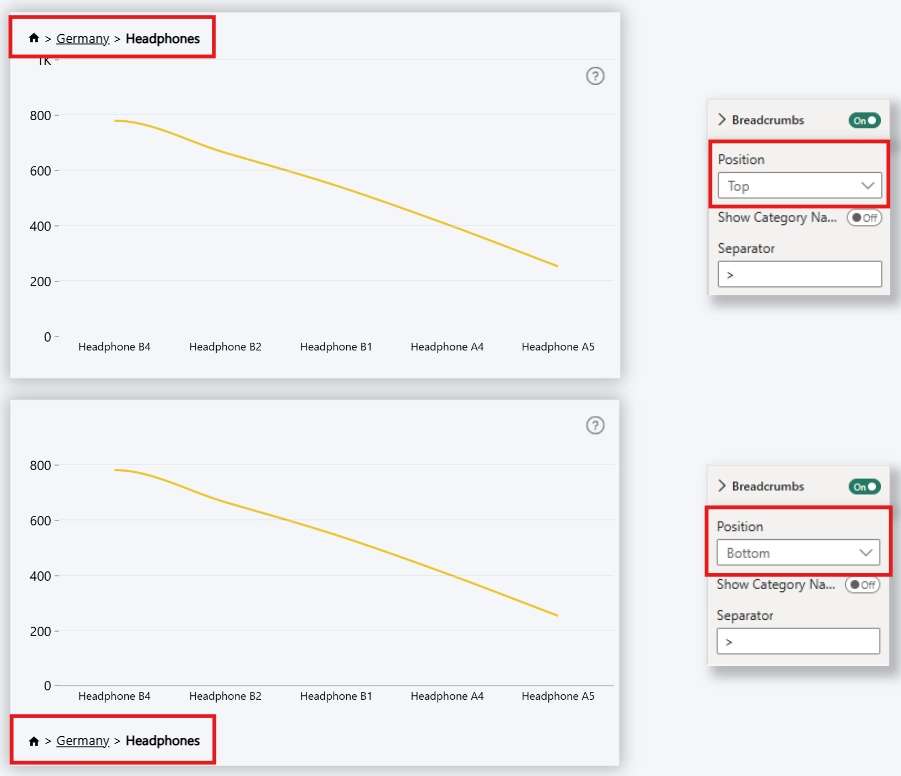Click Headphone A4 label on top chart
The height and width of the screenshot is (776, 901).
pos(447,347)
